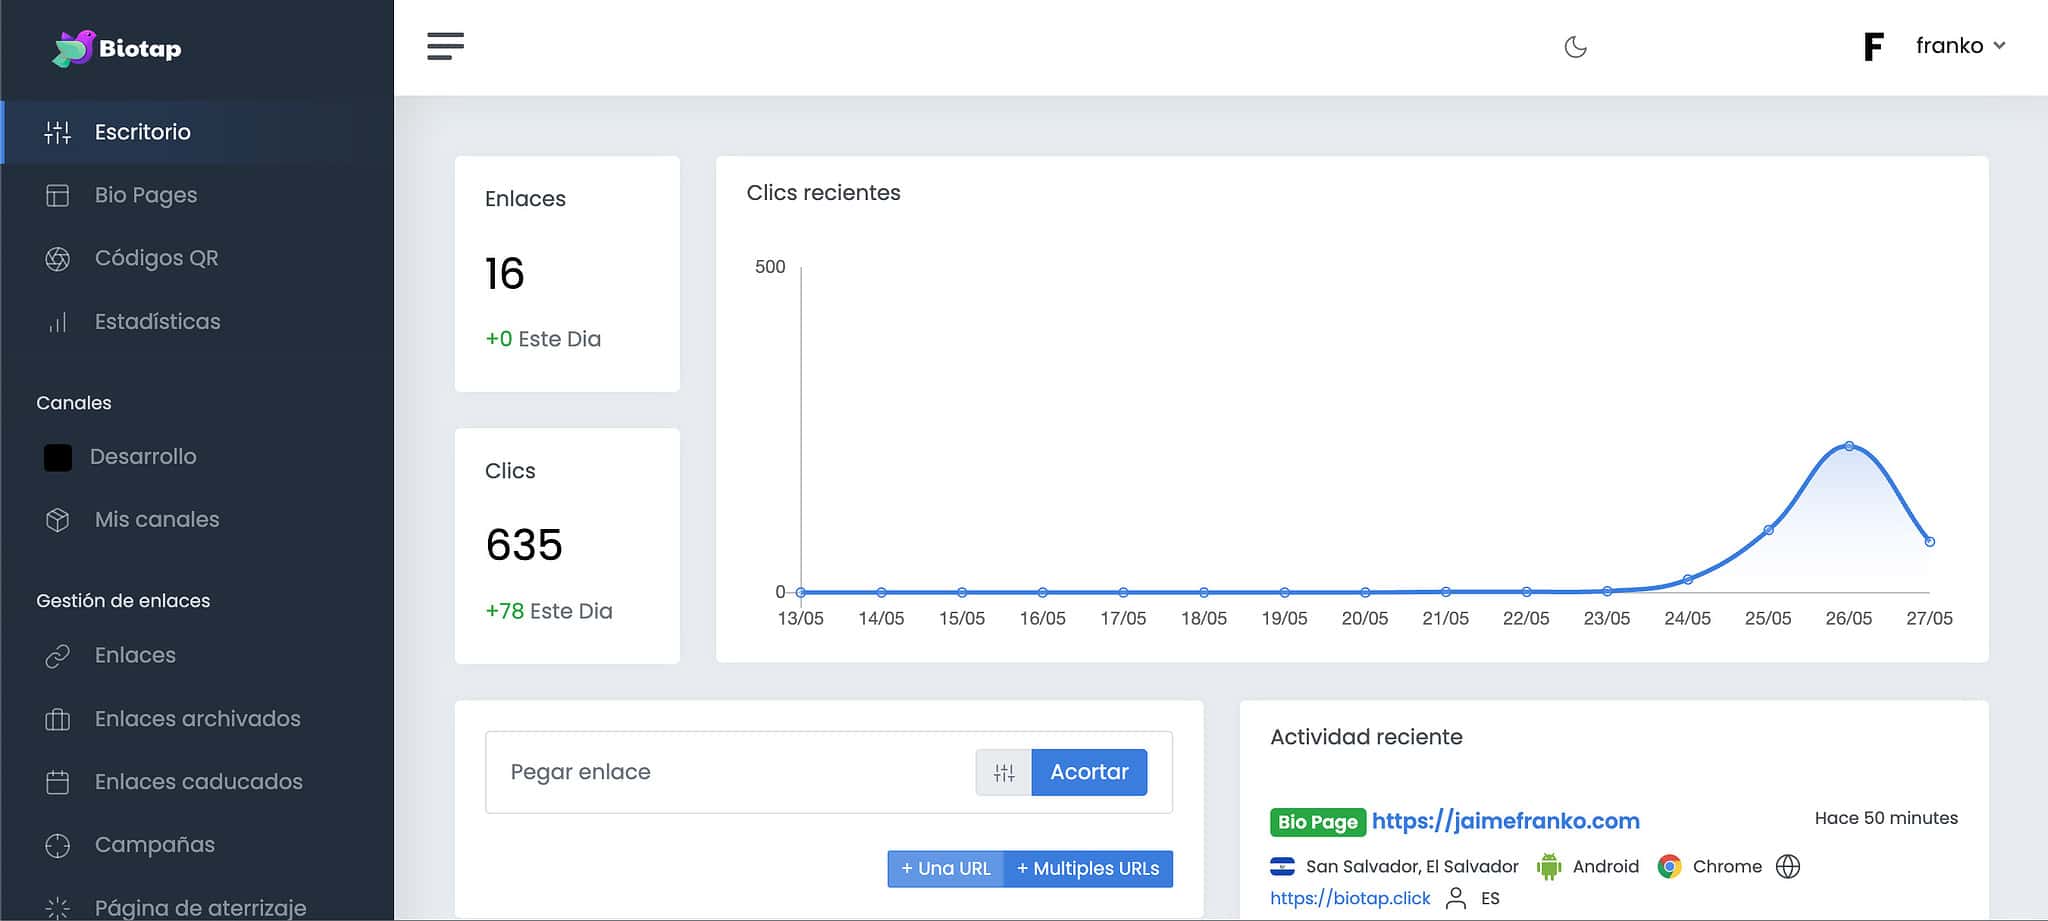
Task: Click the Enlaces chain-link icon
Action: (57, 655)
